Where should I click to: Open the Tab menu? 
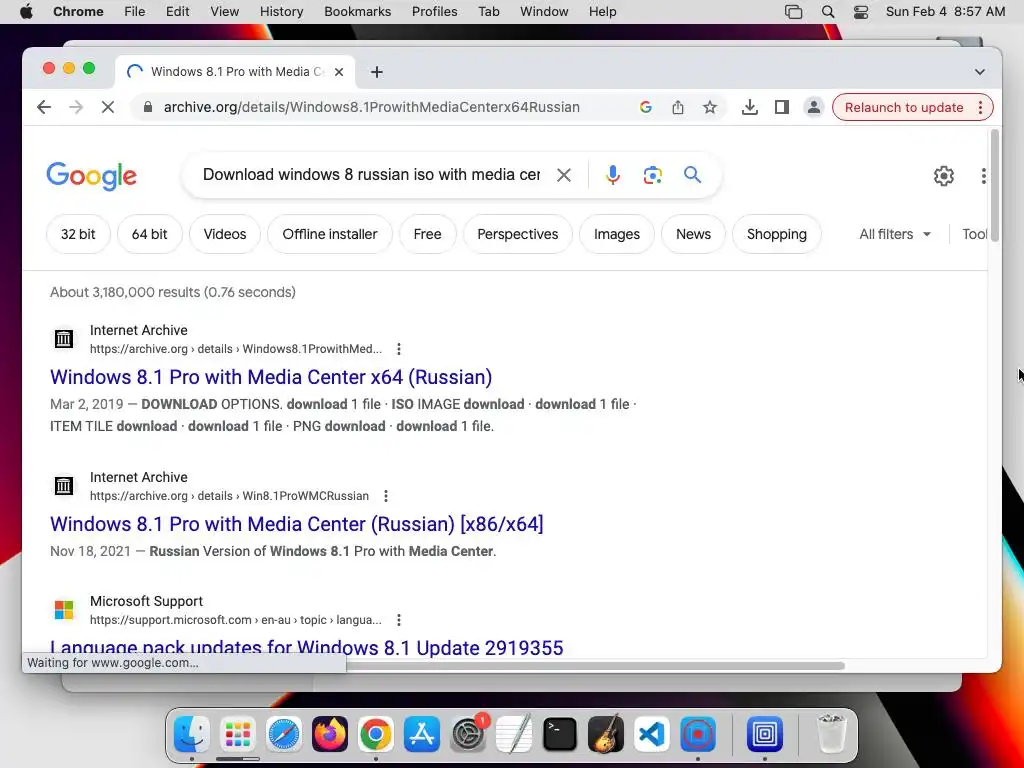[x=488, y=12]
